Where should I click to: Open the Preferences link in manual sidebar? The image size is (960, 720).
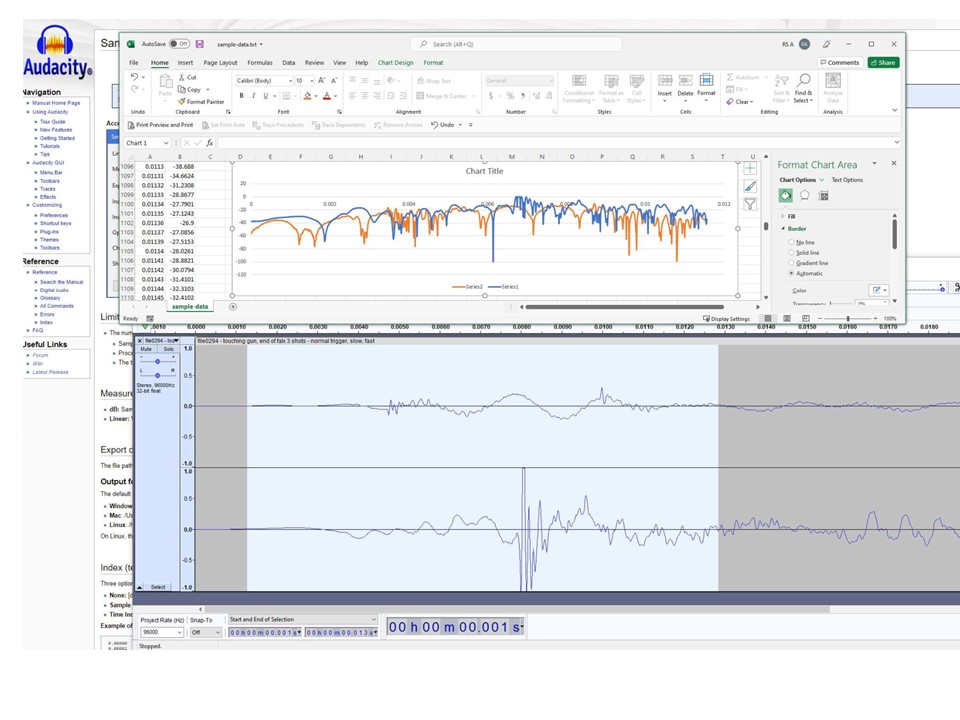point(54,216)
